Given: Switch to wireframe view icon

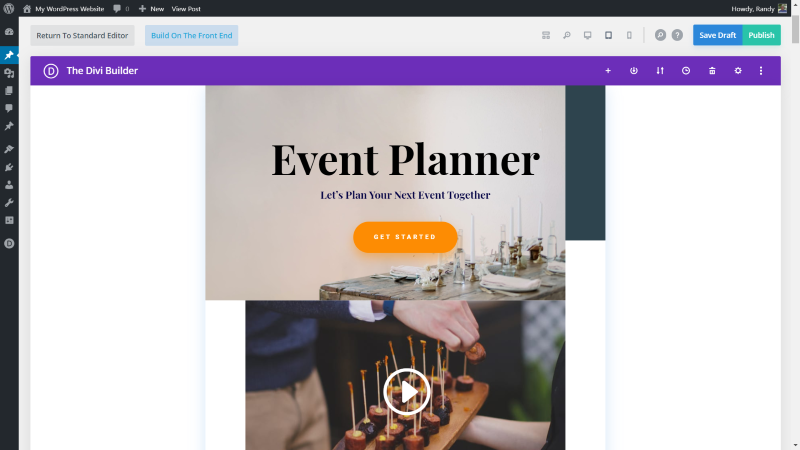Looking at the screenshot, I should (x=546, y=35).
